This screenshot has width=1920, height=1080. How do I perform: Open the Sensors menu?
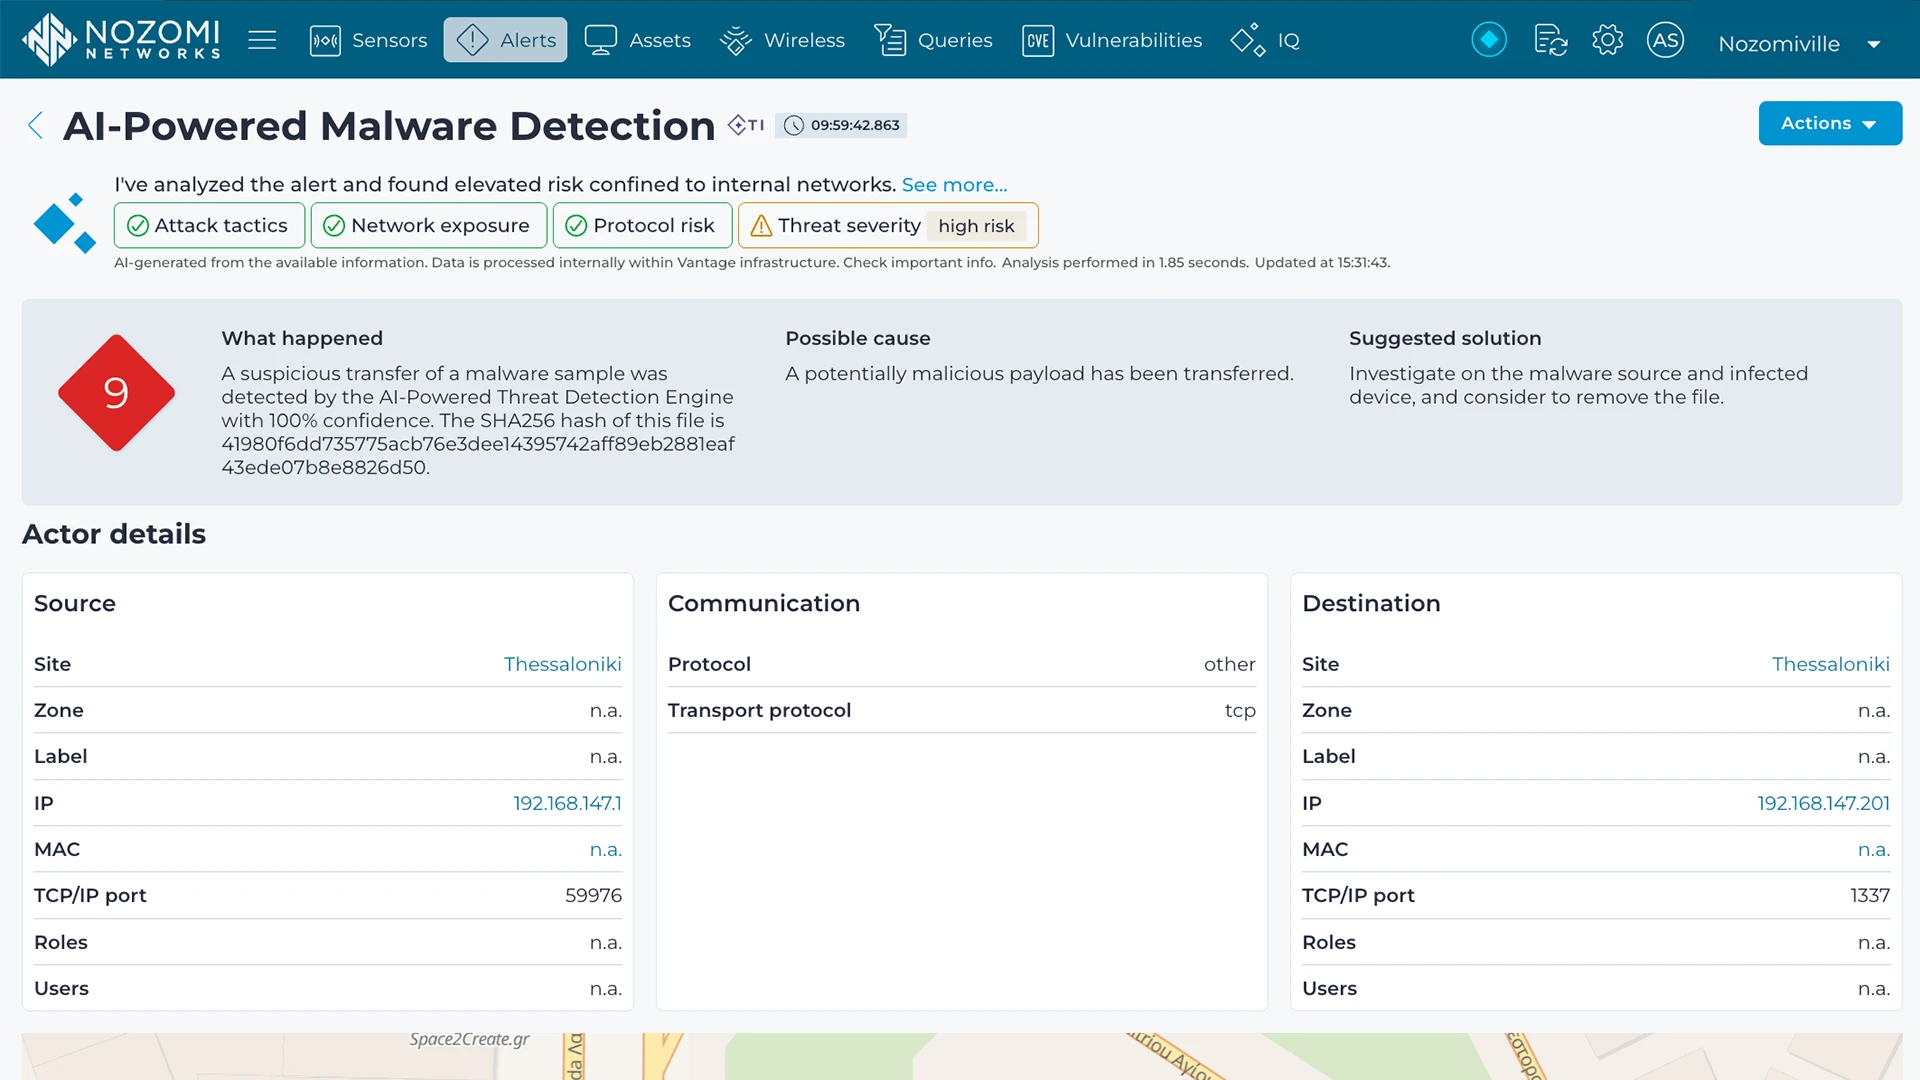[368, 40]
